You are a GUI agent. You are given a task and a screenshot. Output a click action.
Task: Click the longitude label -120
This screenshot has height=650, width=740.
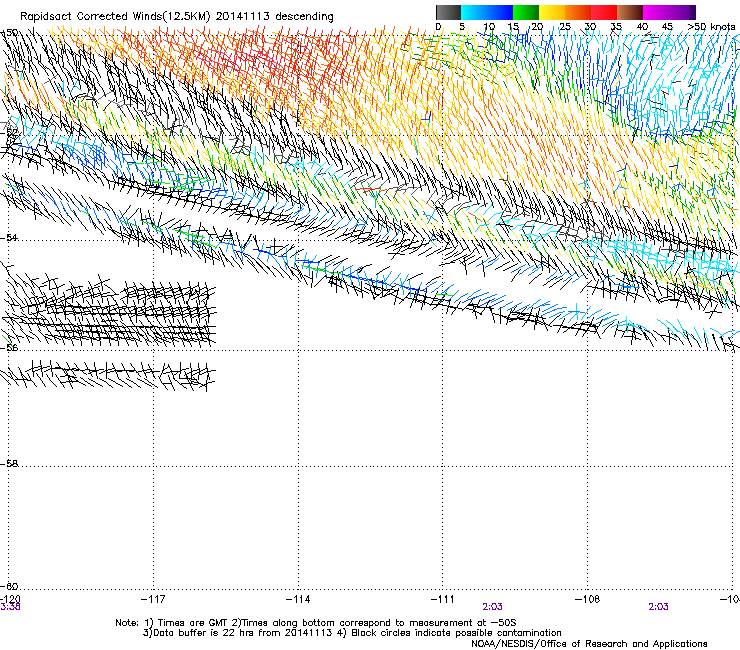(10, 599)
